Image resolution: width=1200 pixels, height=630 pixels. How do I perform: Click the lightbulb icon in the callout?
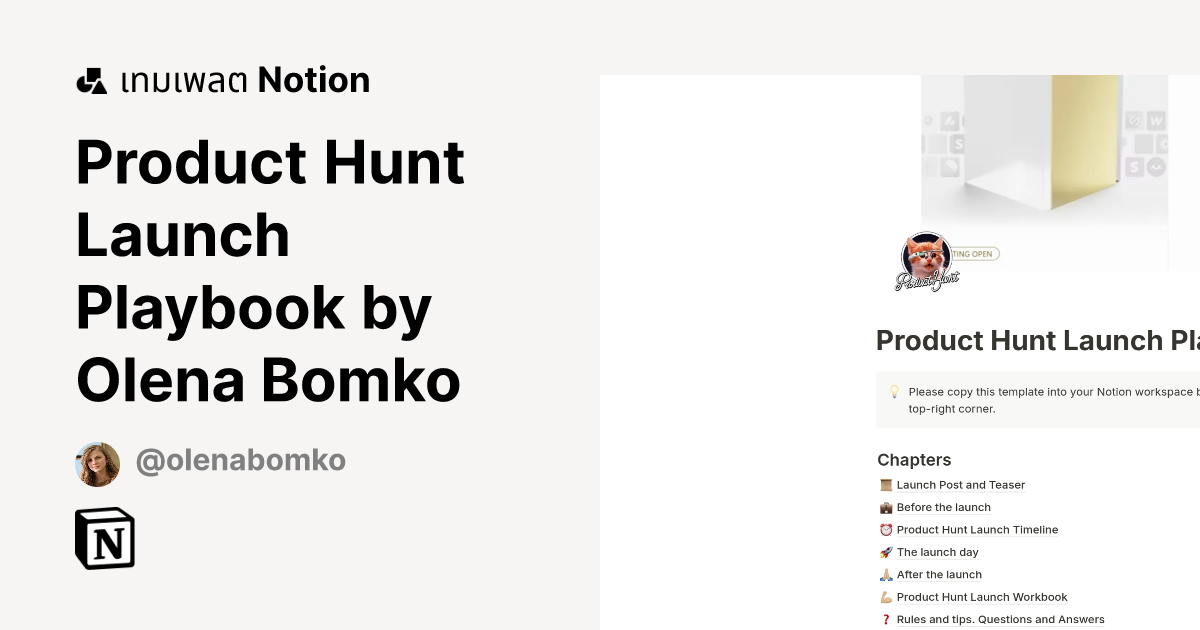[x=894, y=392]
